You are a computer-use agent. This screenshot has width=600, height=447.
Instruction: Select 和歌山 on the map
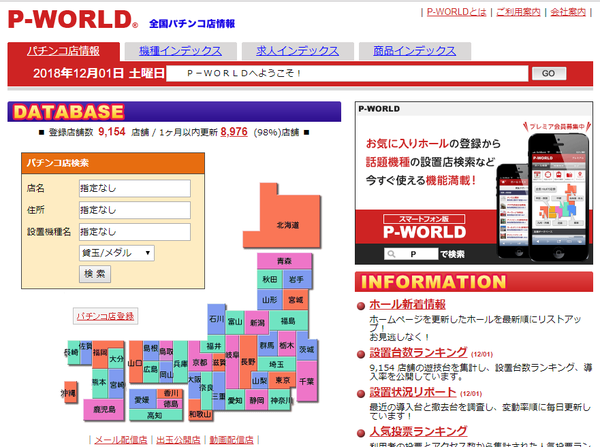point(200,414)
